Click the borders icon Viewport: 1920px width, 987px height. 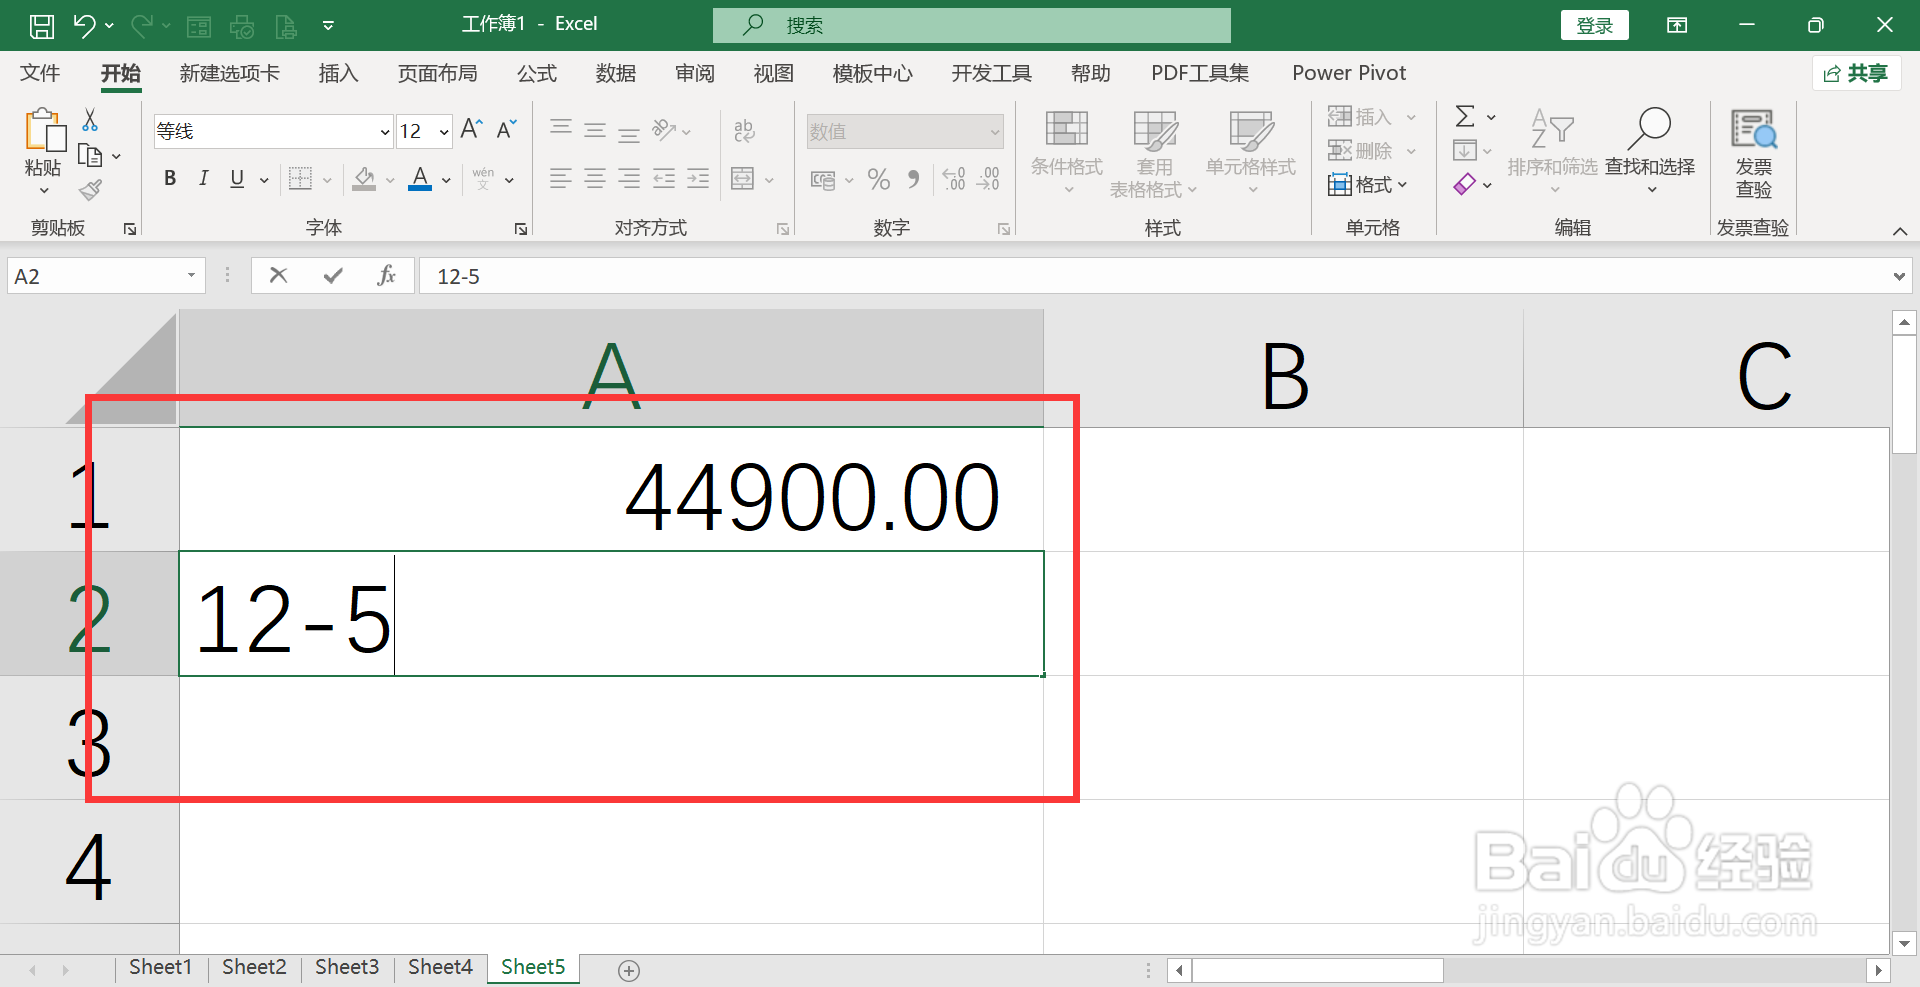tap(300, 179)
